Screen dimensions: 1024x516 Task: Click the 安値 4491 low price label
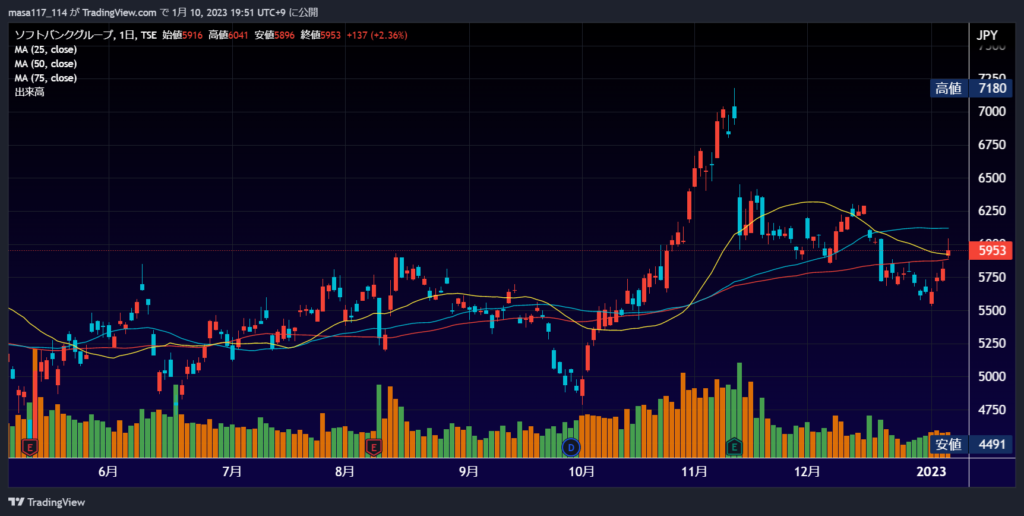point(972,444)
